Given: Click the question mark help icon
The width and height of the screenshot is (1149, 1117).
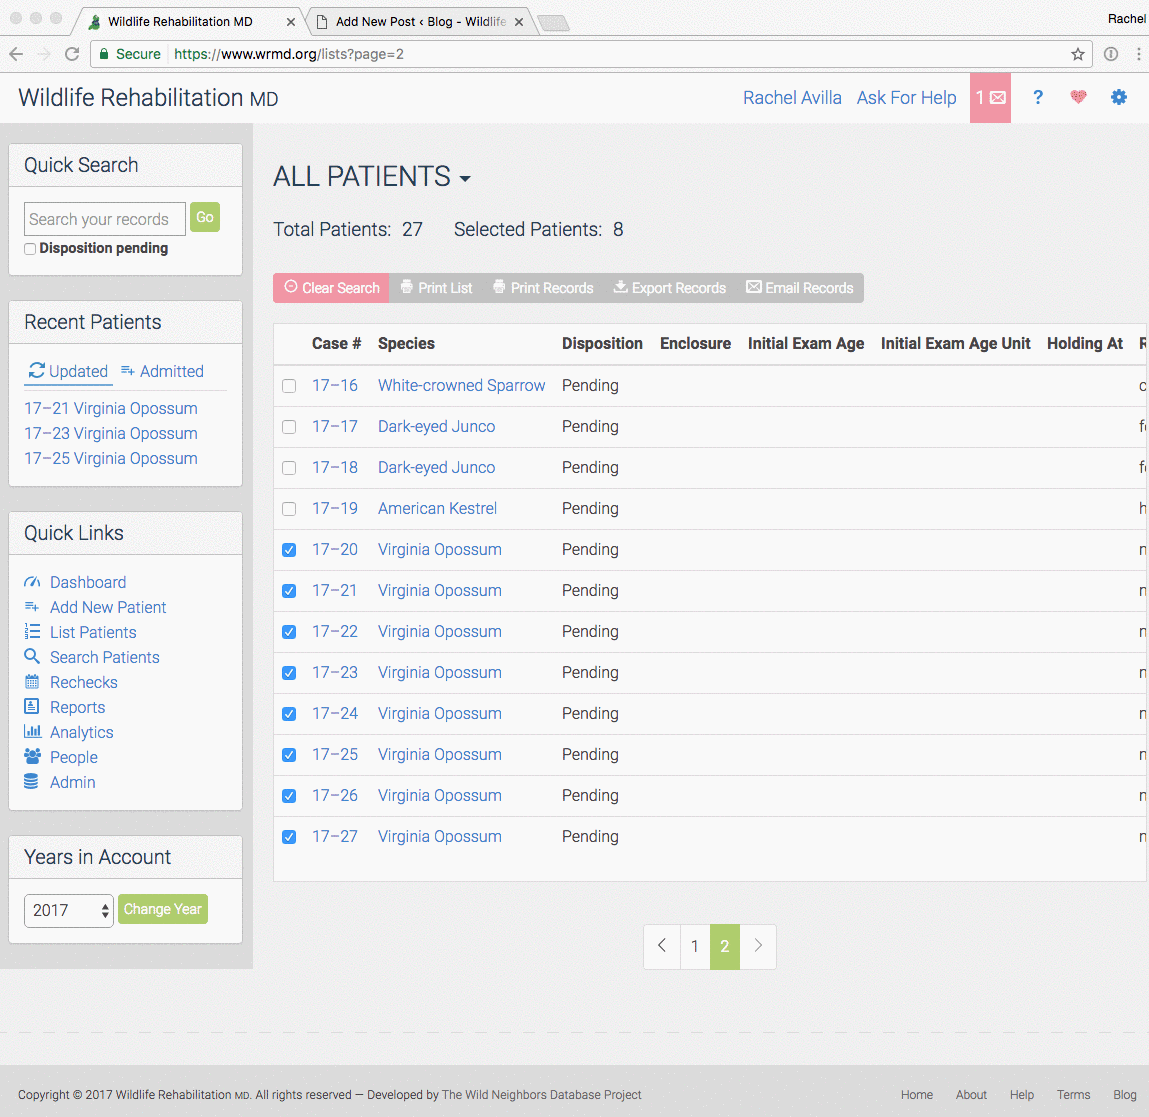Looking at the screenshot, I should tap(1038, 97).
